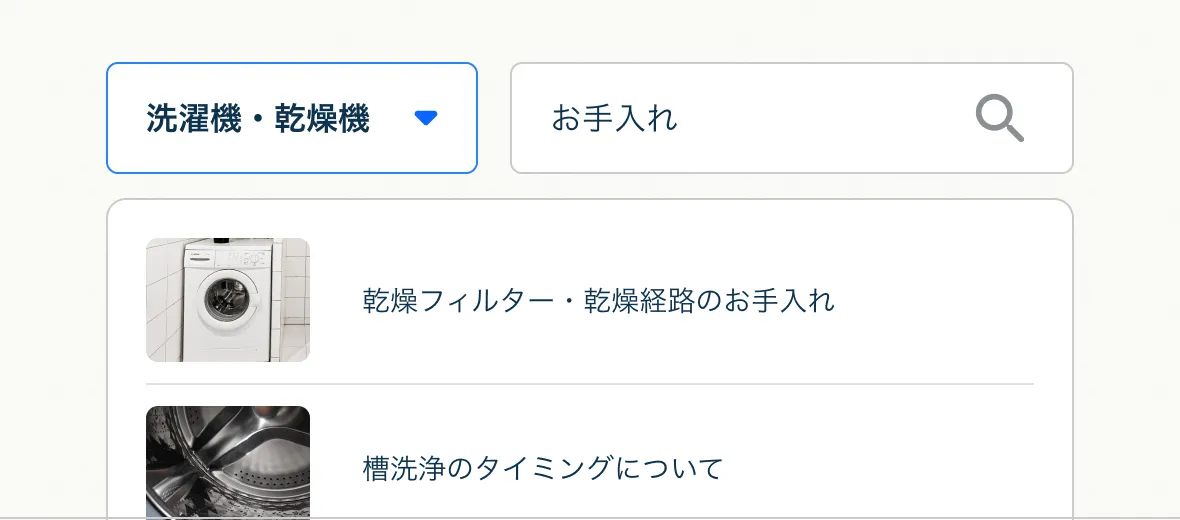Click the word タイミング in second result
Viewport: 1180px width, 520px height.
tap(543, 468)
